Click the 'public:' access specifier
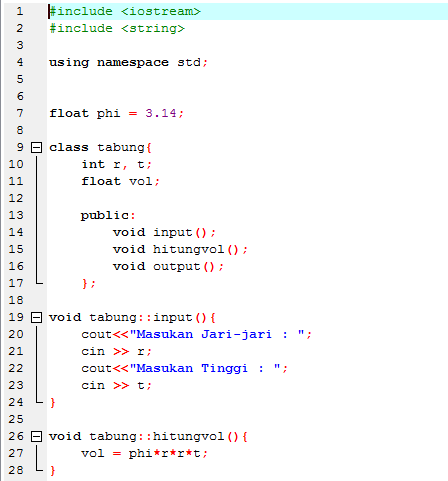 pos(108,216)
